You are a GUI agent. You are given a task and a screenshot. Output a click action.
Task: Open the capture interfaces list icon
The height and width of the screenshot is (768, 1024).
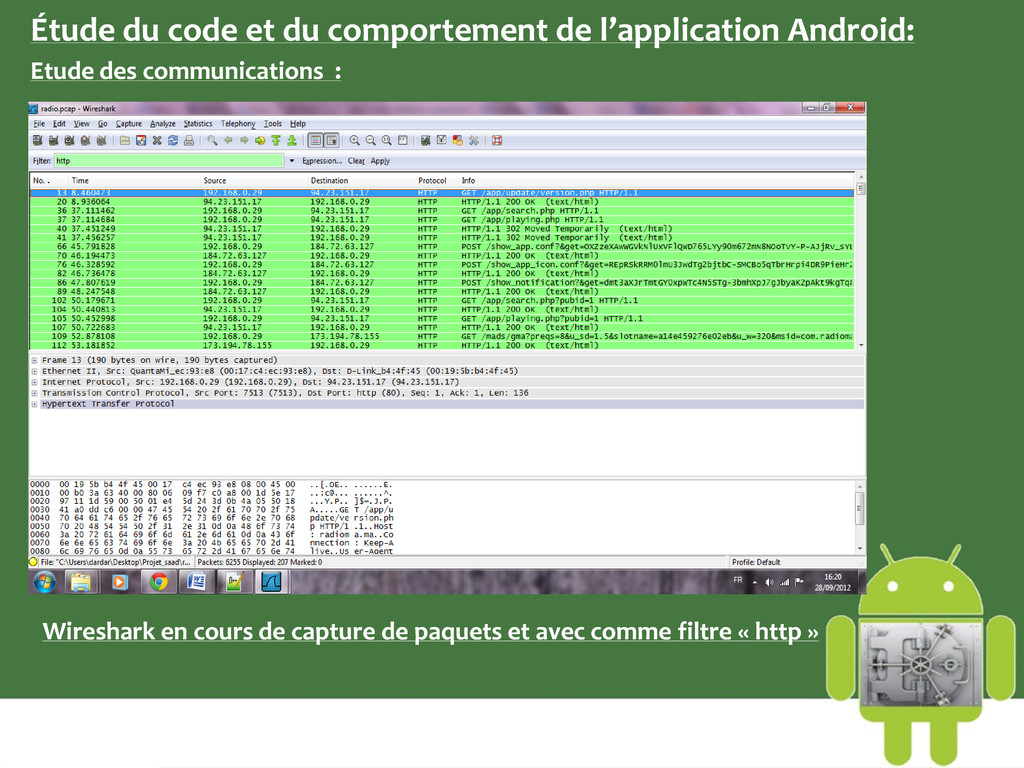click(37, 140)
